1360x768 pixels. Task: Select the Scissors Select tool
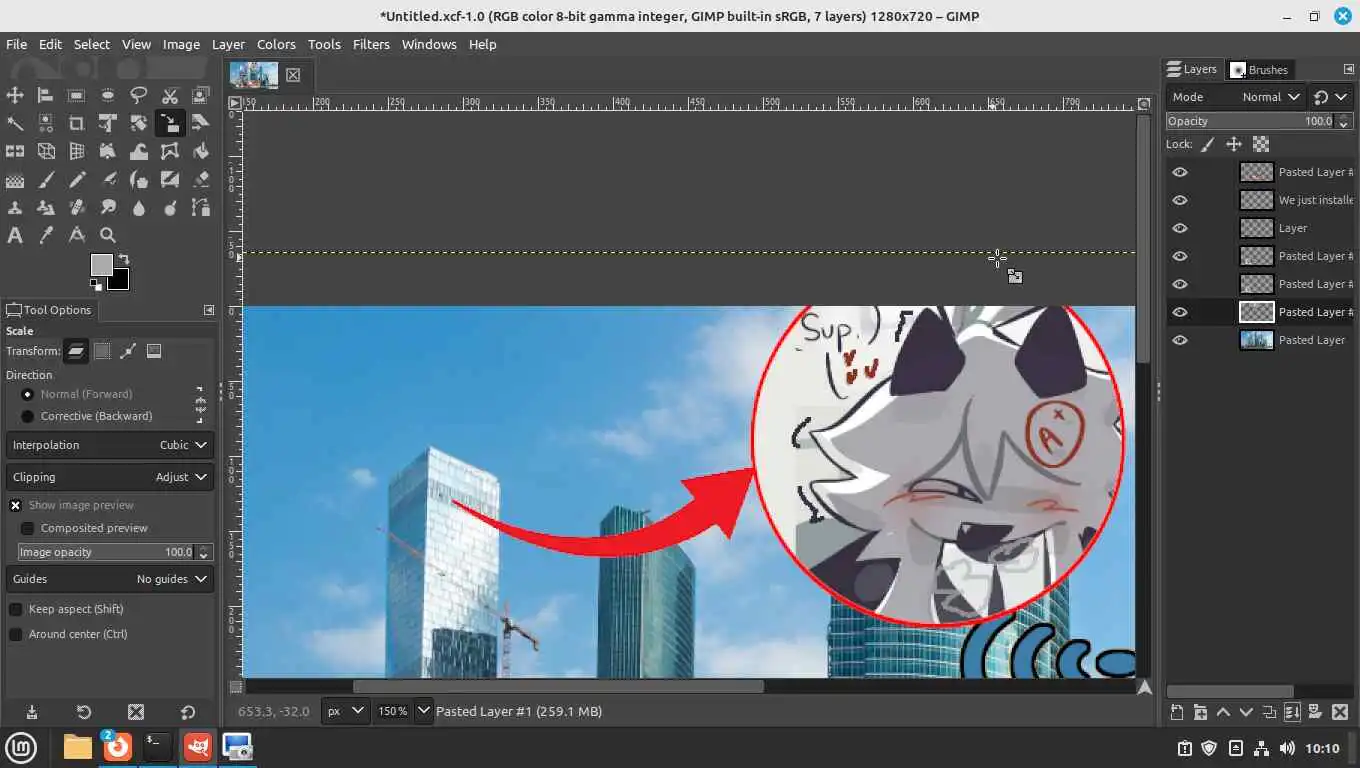pos(170,95)
